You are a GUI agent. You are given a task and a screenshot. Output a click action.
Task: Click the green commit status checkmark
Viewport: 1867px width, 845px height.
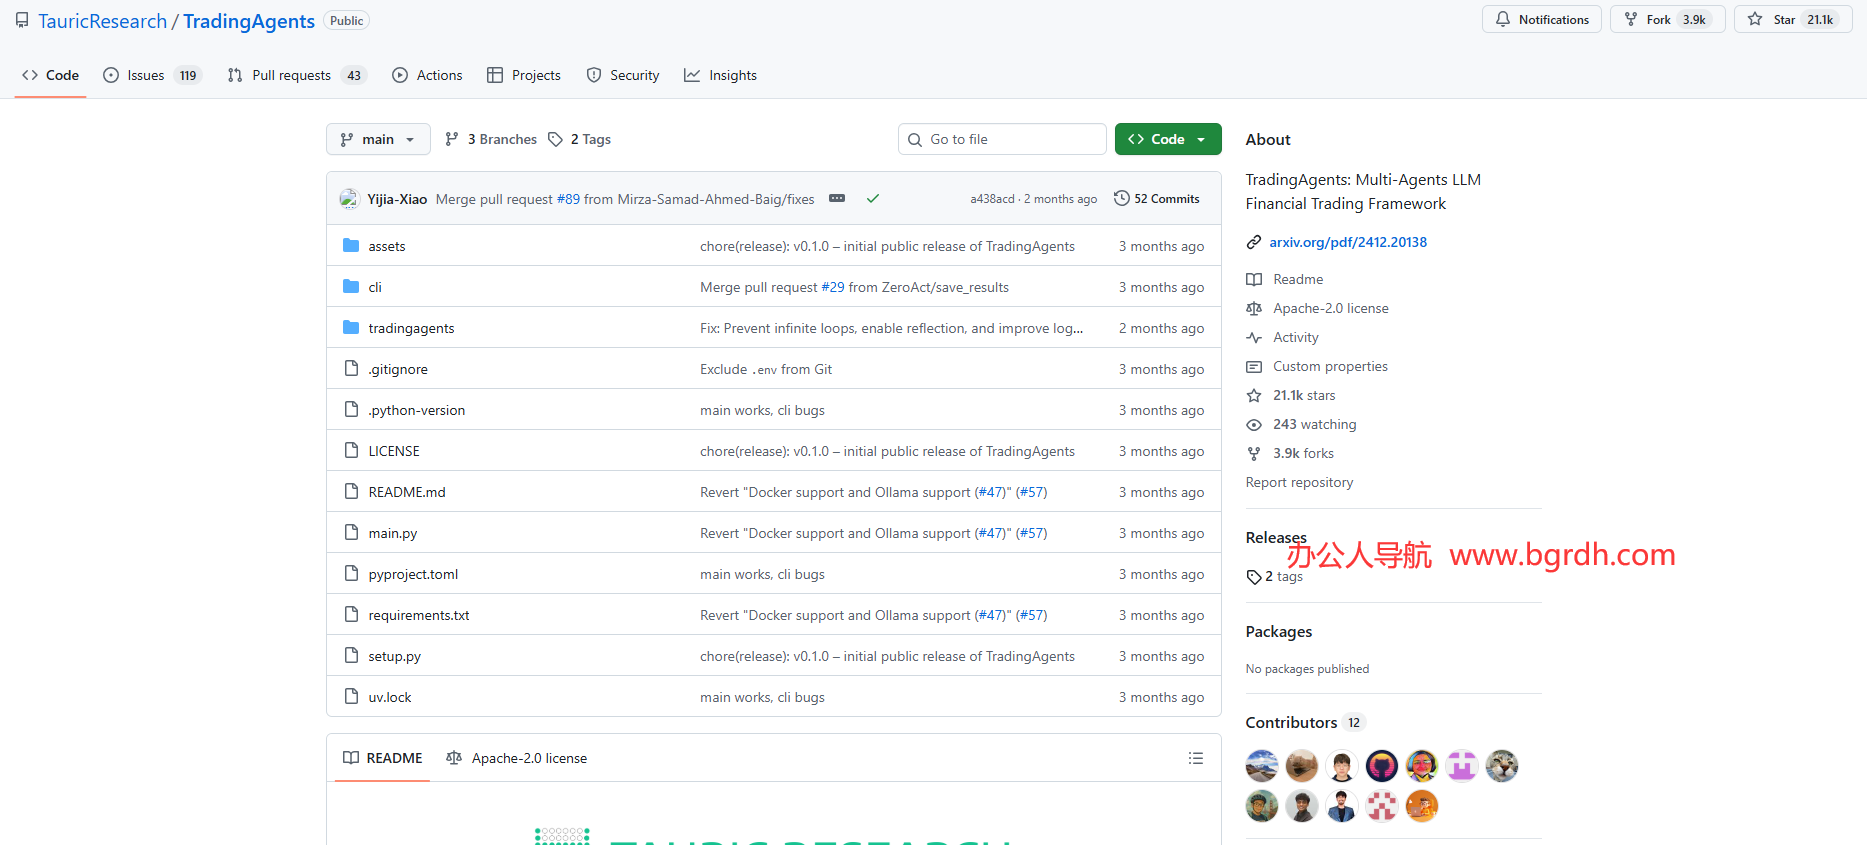[872, 199]
